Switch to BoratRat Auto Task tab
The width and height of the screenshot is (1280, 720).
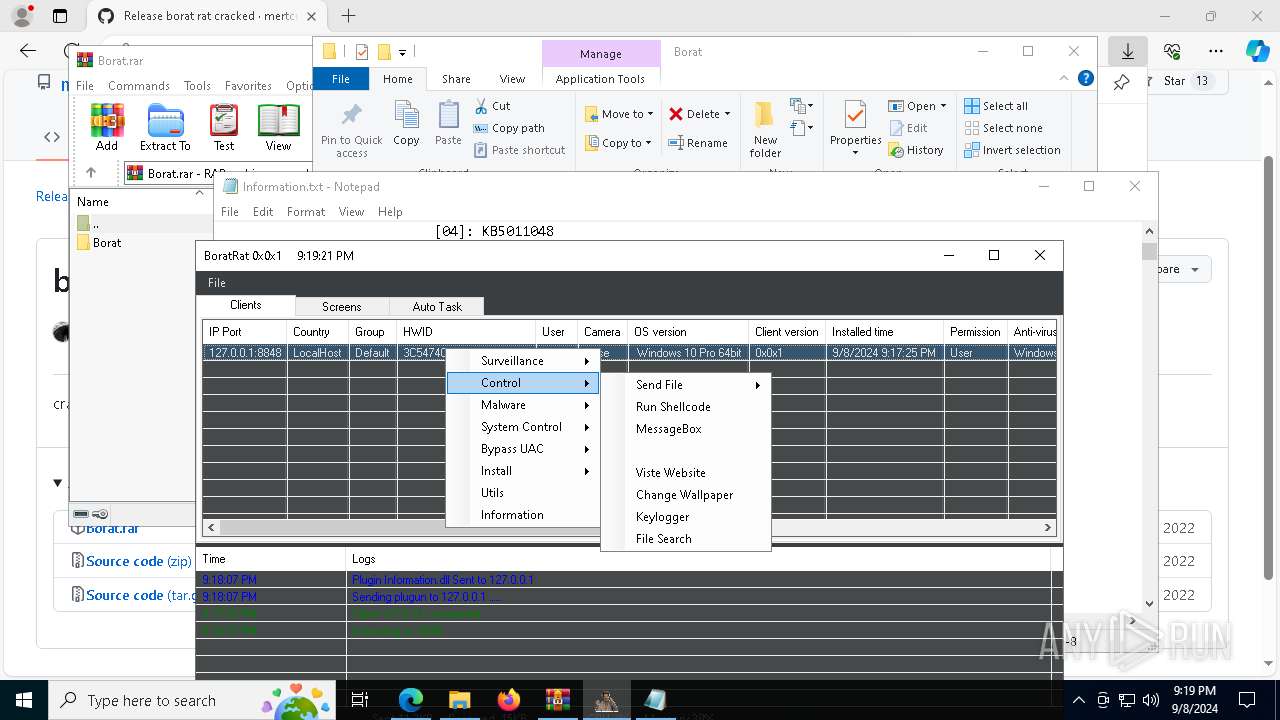[437, 307]
